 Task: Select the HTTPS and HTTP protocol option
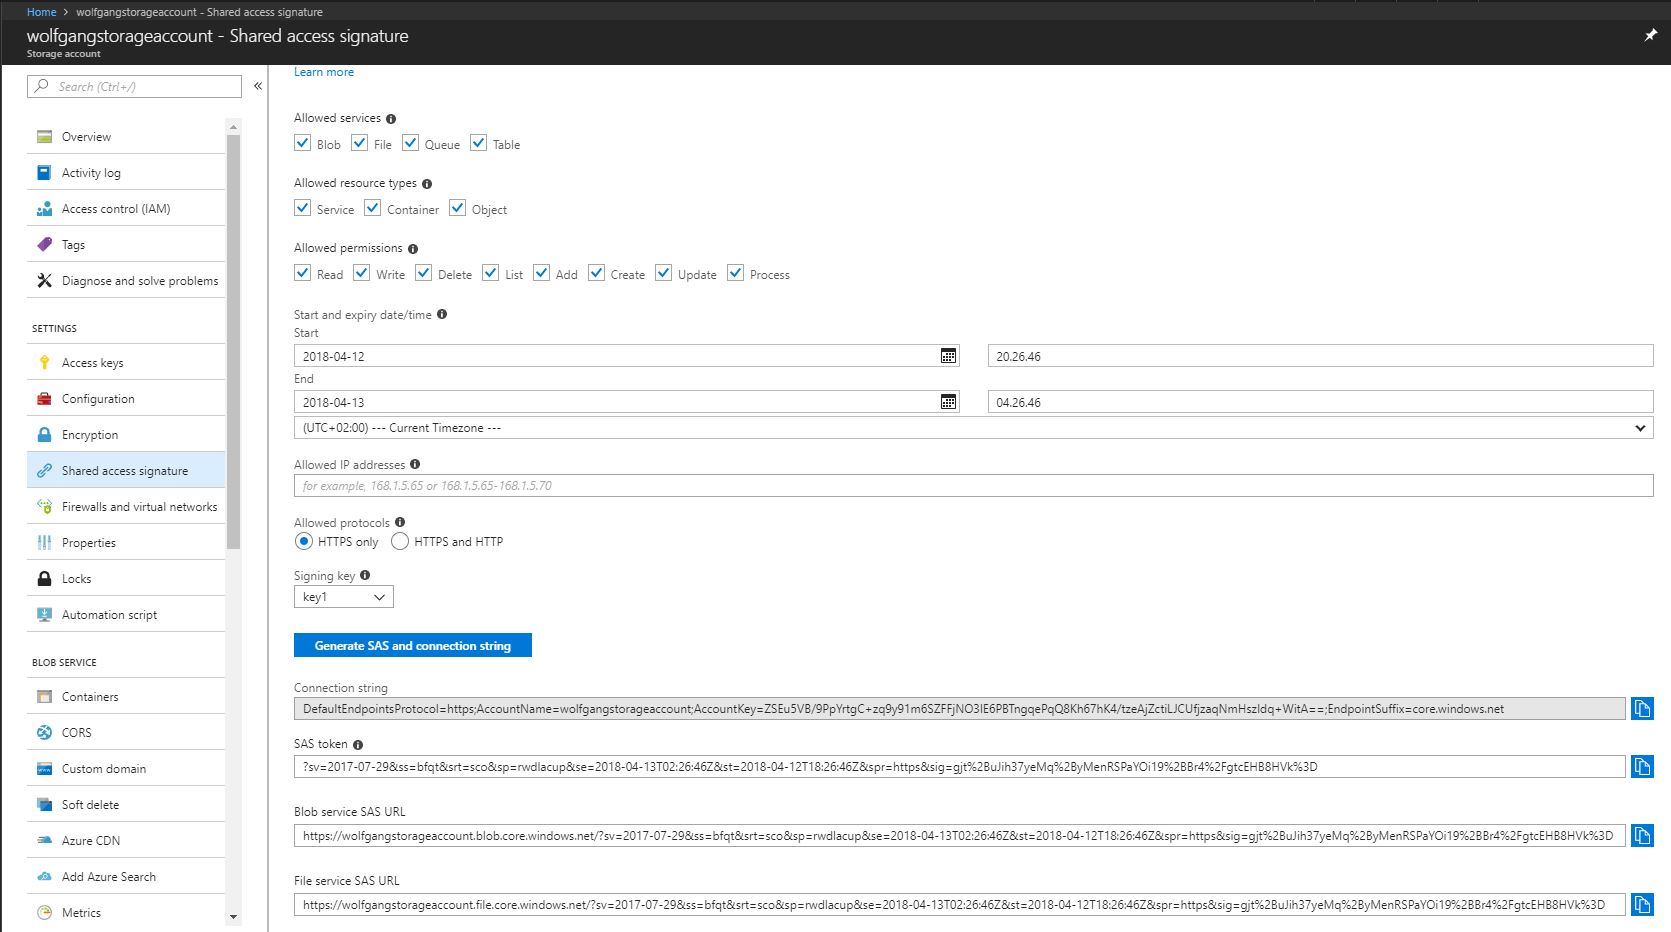[400, 541]
